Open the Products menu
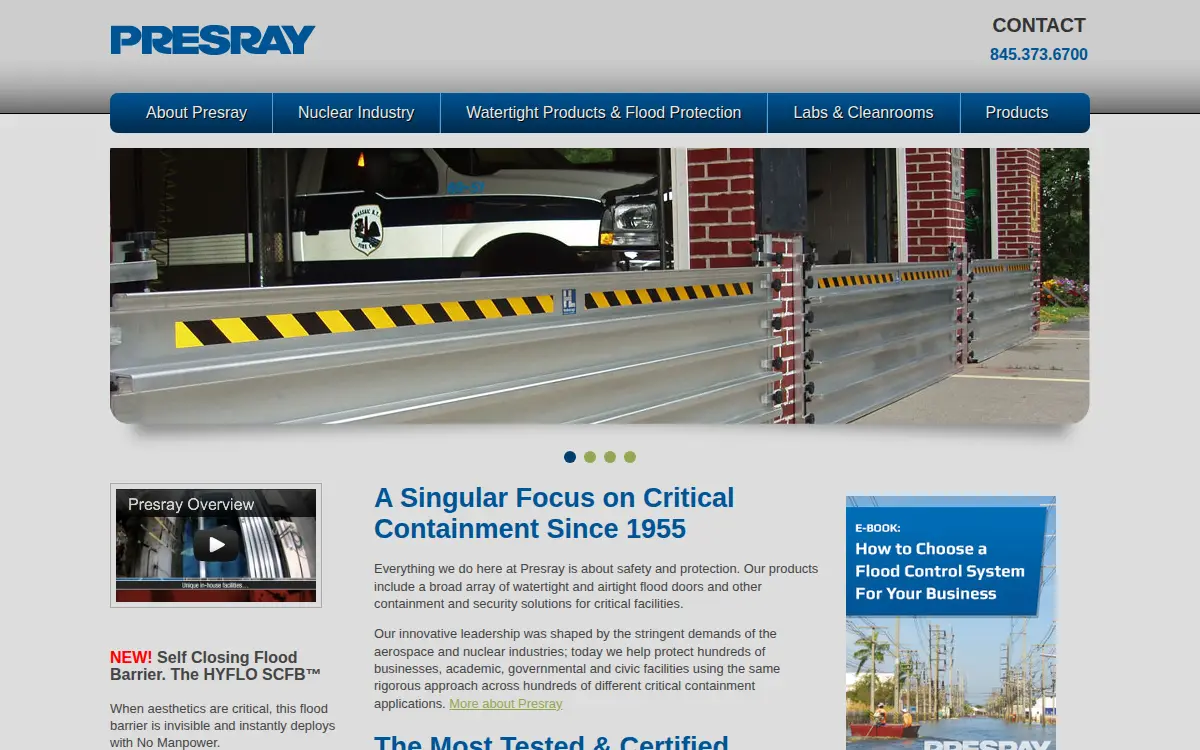The height and width of the screenshot is (750, 1200). pos(1017,113)
